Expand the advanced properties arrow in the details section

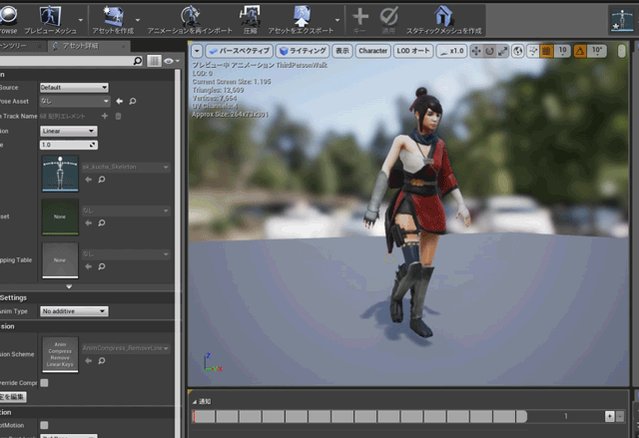point(69,287)
